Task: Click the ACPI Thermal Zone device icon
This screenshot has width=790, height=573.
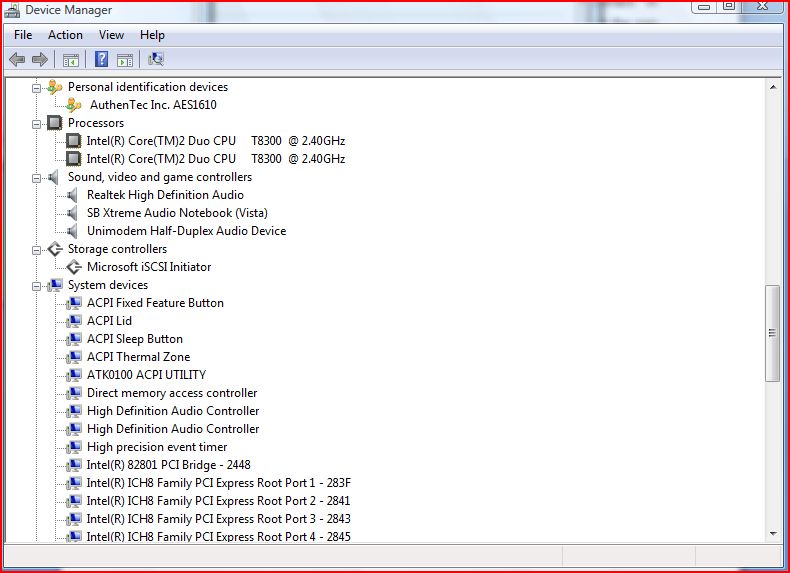Action: tap(74, 357)
